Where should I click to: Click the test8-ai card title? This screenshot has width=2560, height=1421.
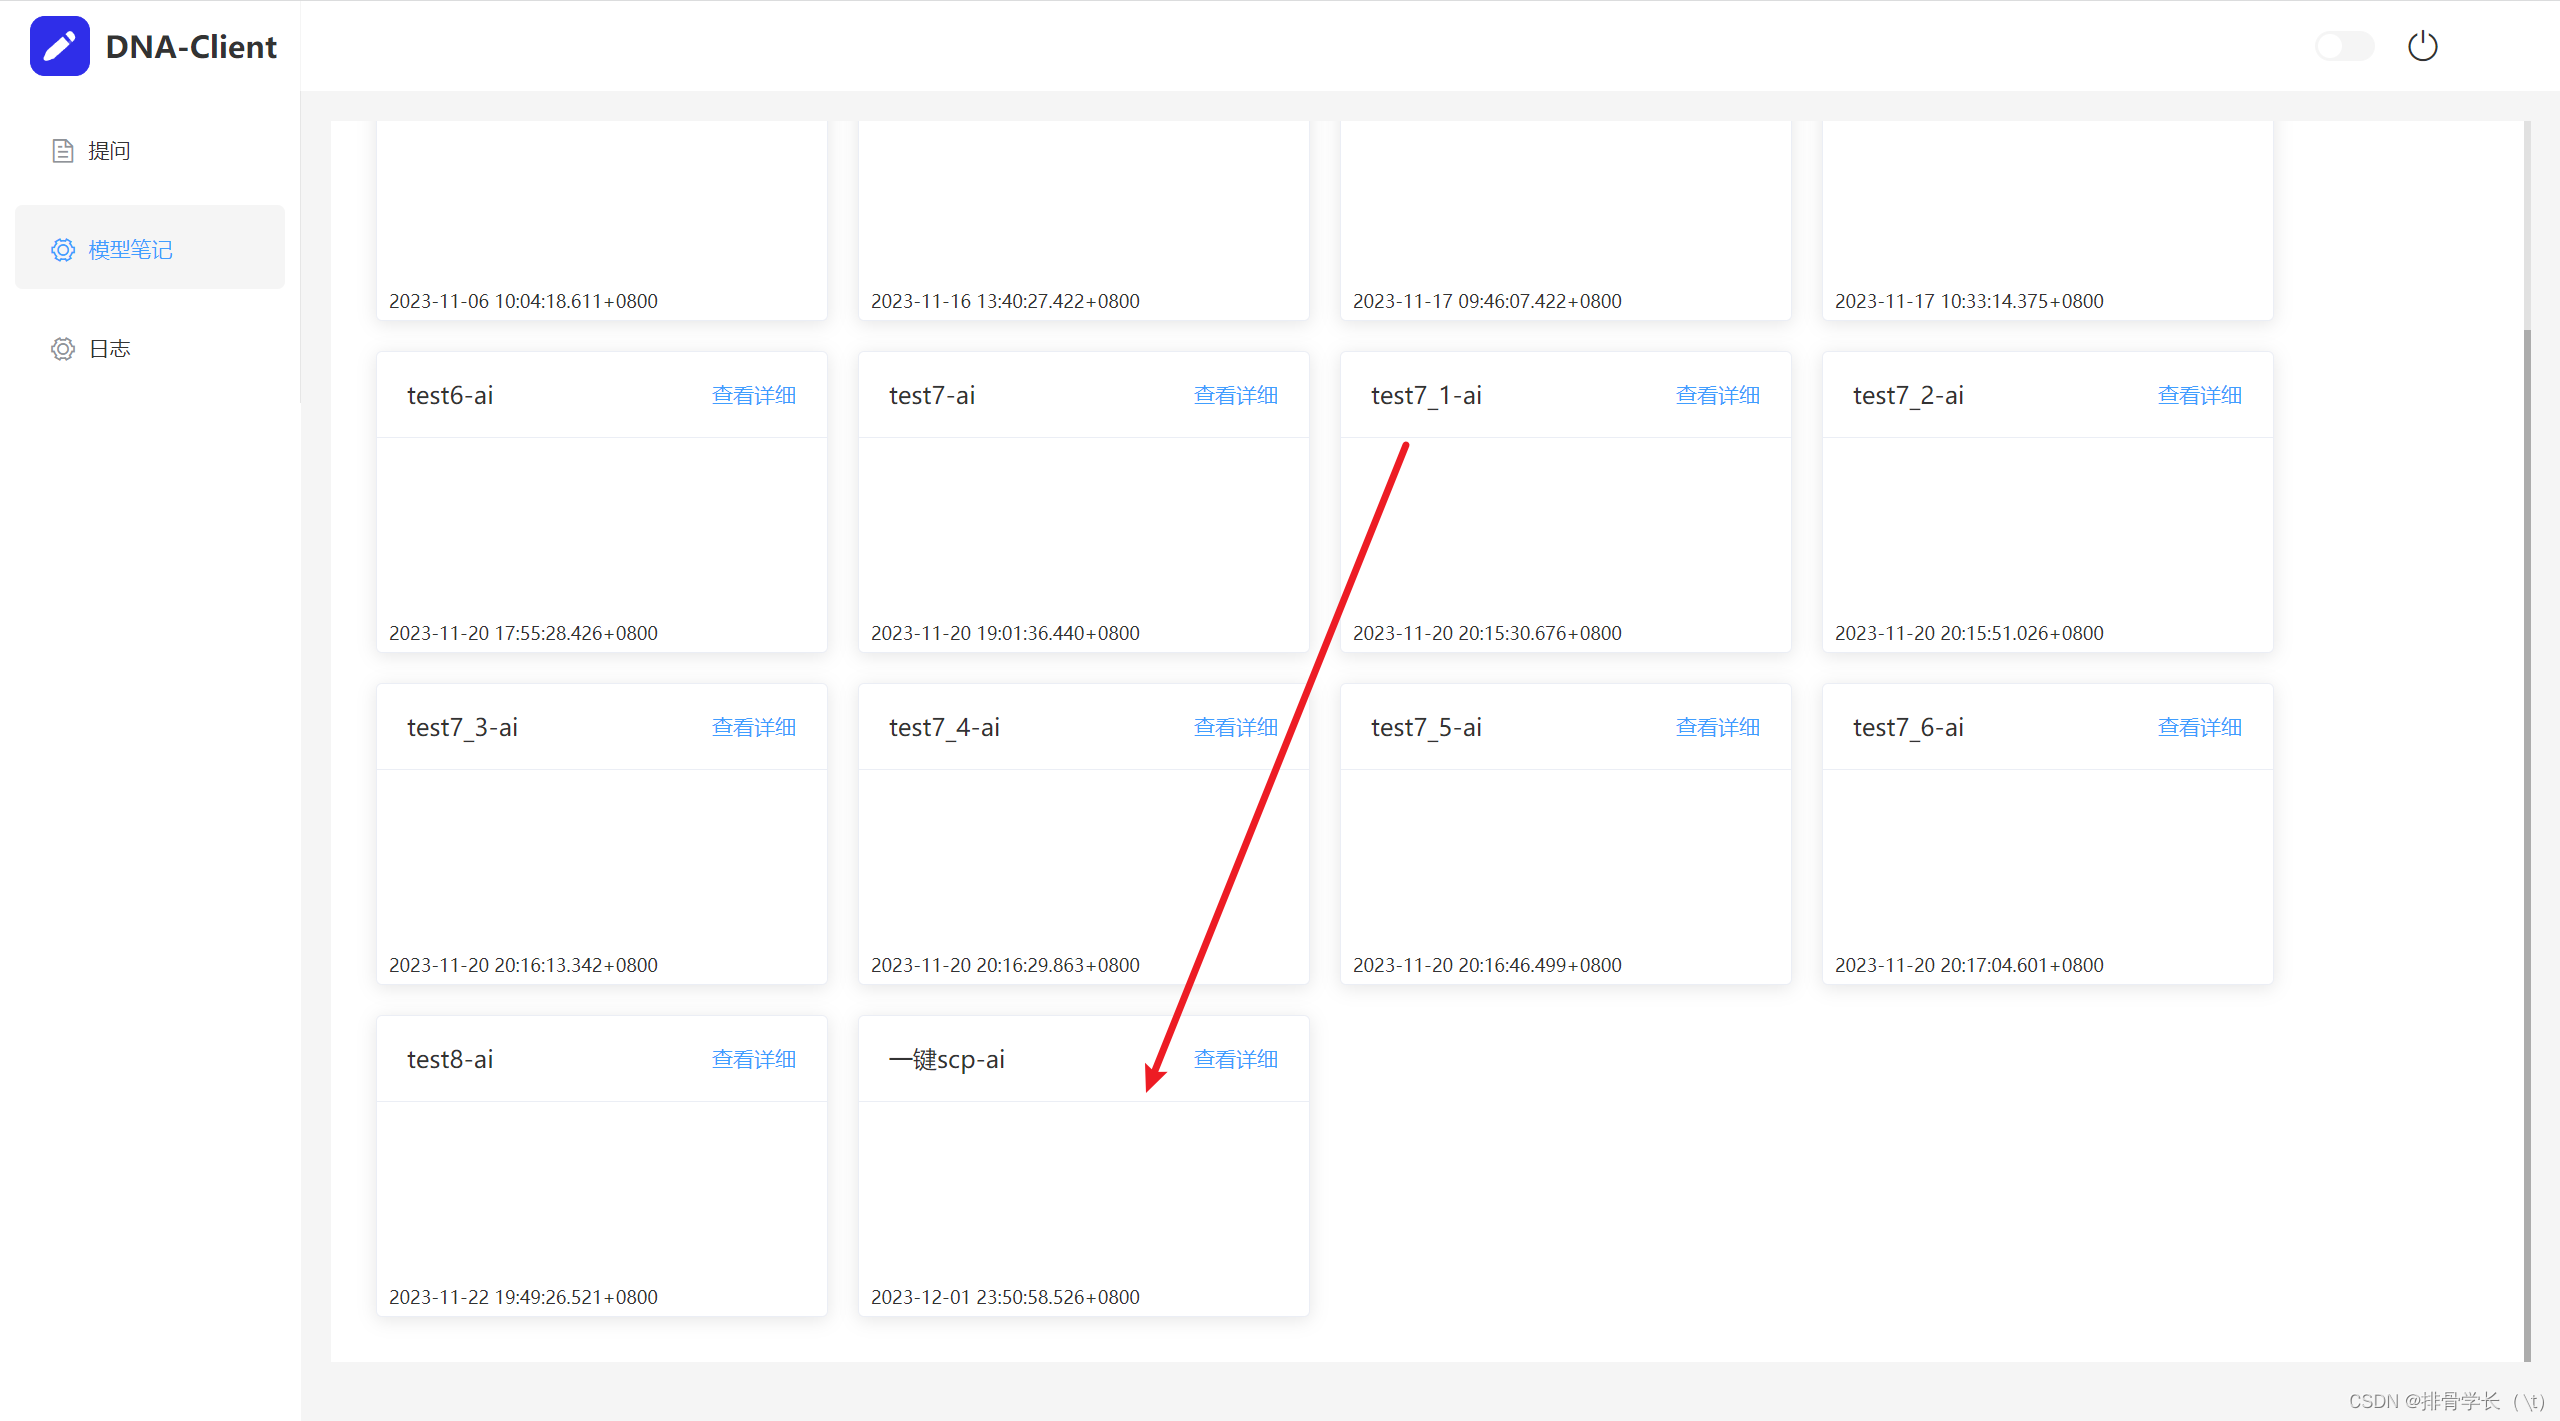point(450,1060)
